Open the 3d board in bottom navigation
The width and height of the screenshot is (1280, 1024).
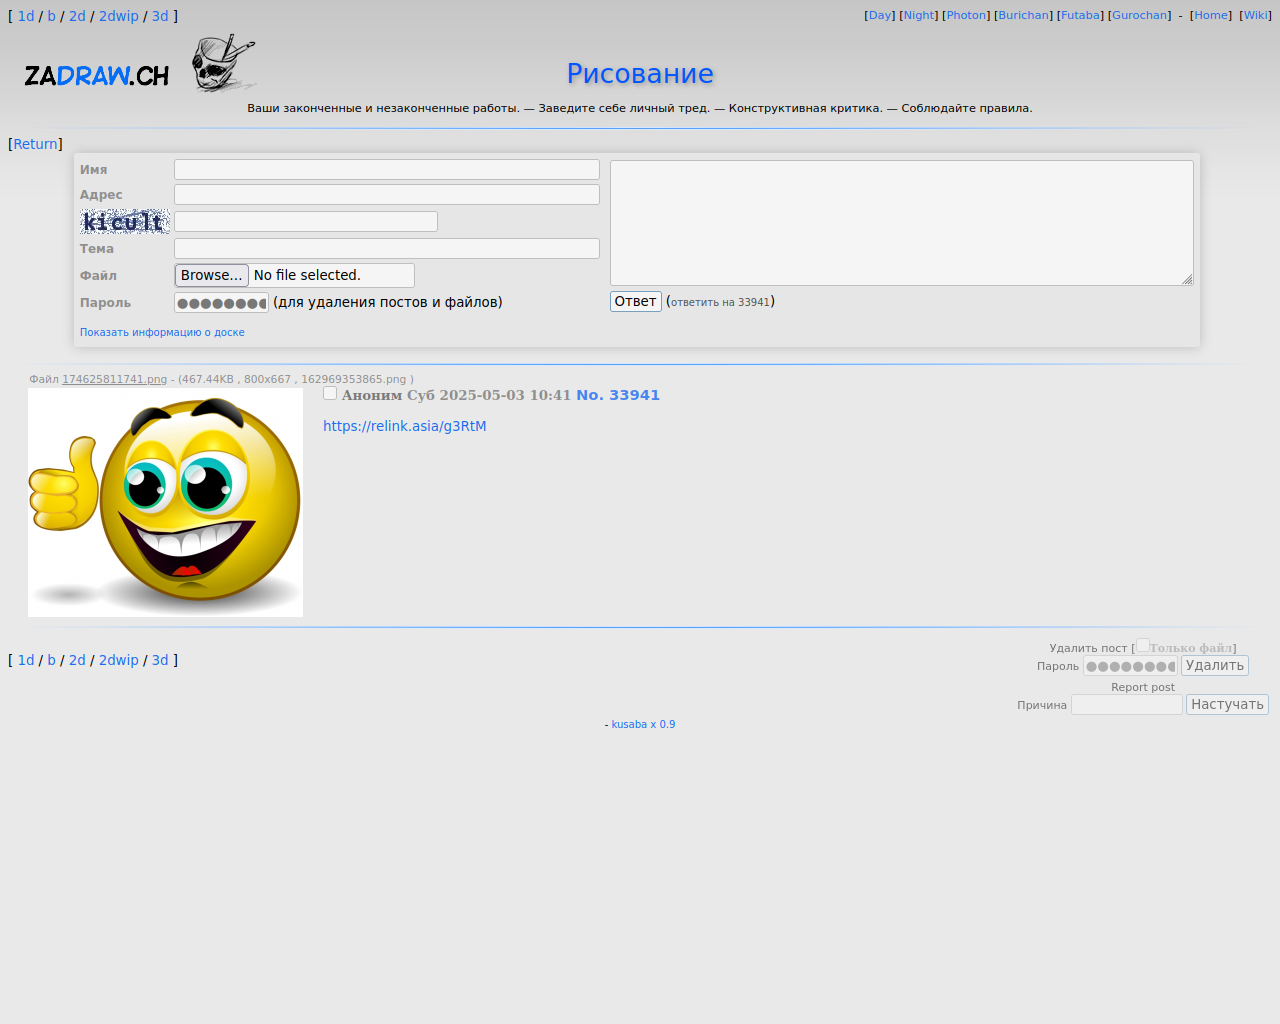point(160,660)
